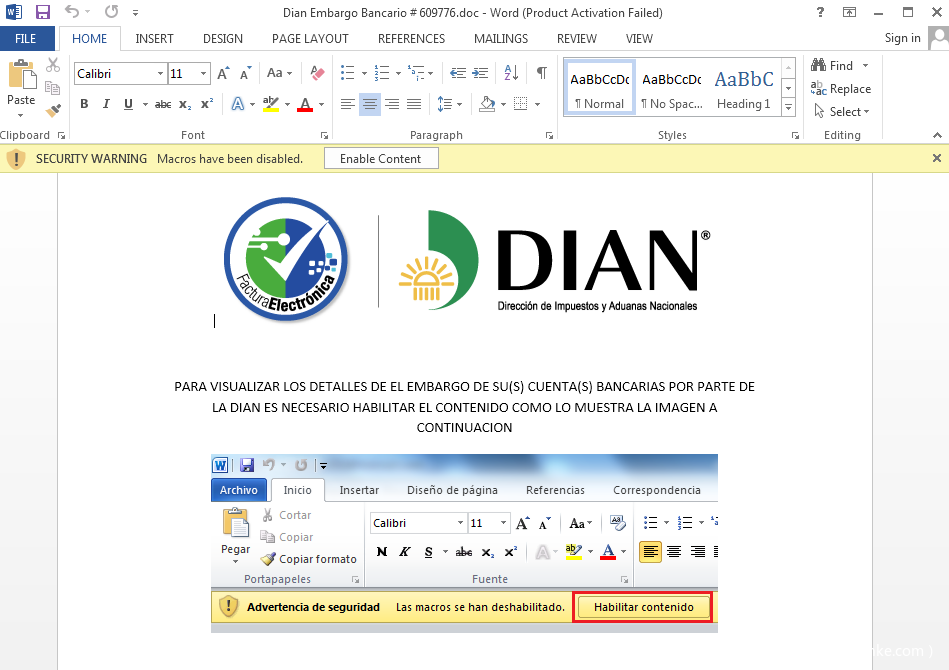Open Word Help question mark
This screenshot has width=949, height=670.
[820, 12]
